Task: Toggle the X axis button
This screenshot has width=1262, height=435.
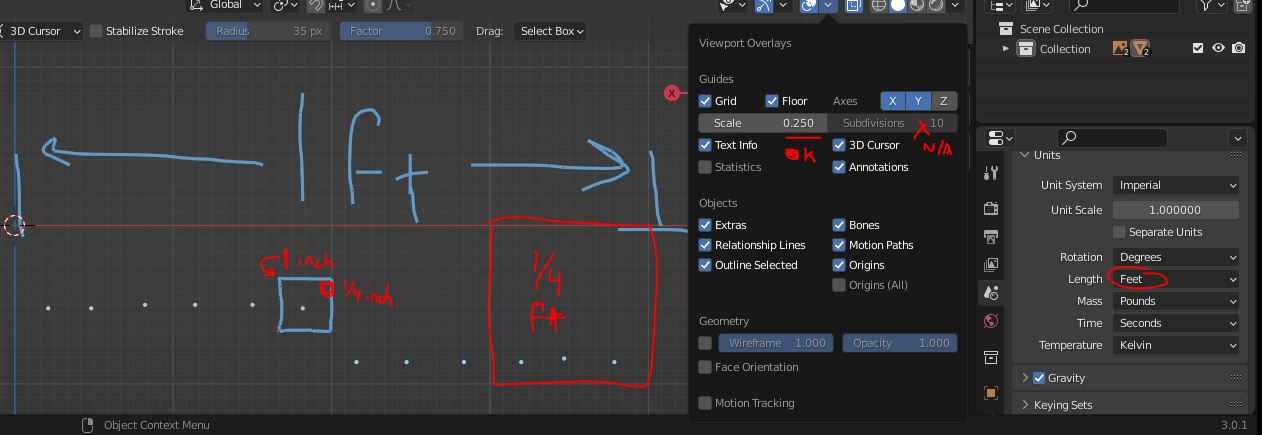Action: pyautogui.click(x=893, y=101)
